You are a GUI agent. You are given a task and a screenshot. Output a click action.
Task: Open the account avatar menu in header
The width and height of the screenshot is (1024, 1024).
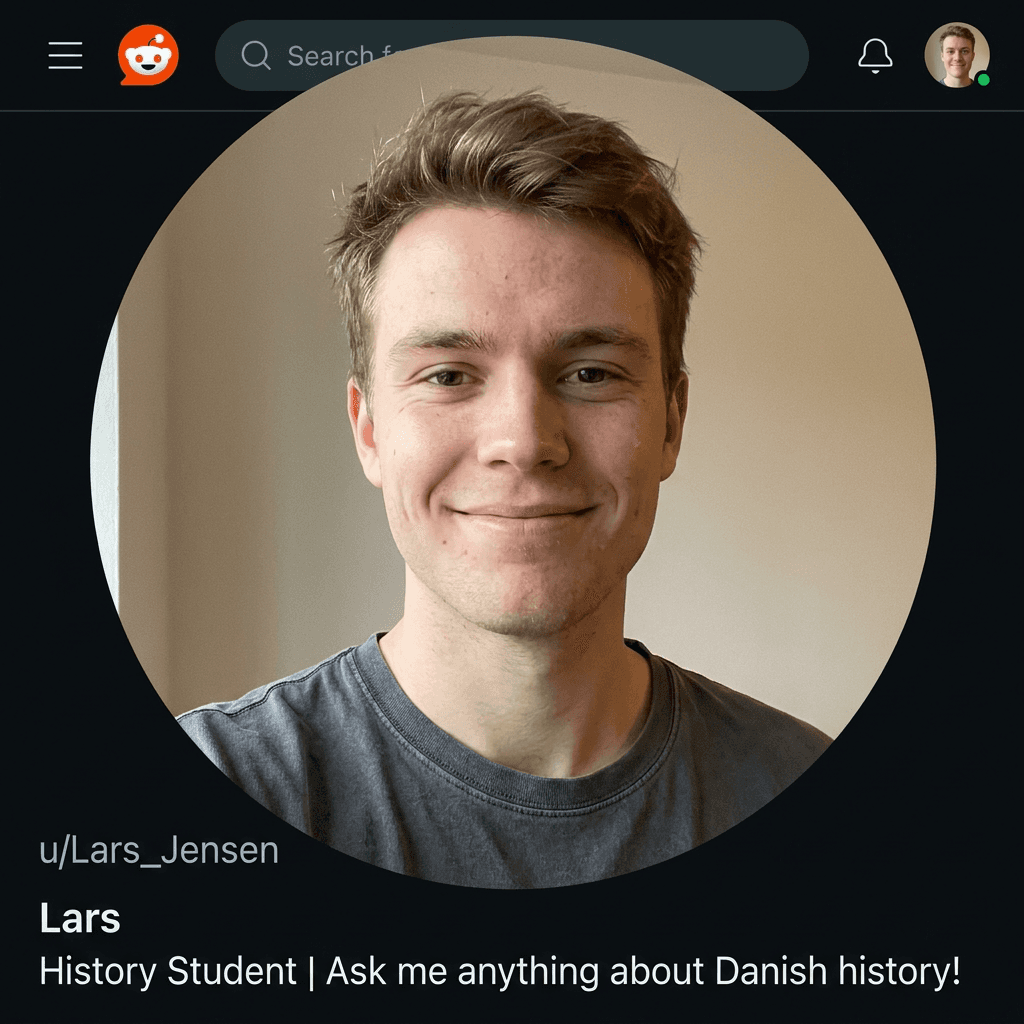coord(957,56)
